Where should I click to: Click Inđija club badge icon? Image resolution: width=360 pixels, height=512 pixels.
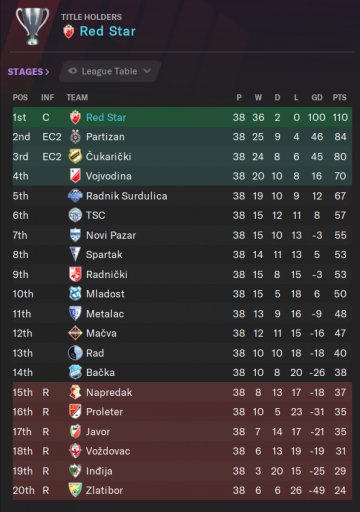click(75, 471)
